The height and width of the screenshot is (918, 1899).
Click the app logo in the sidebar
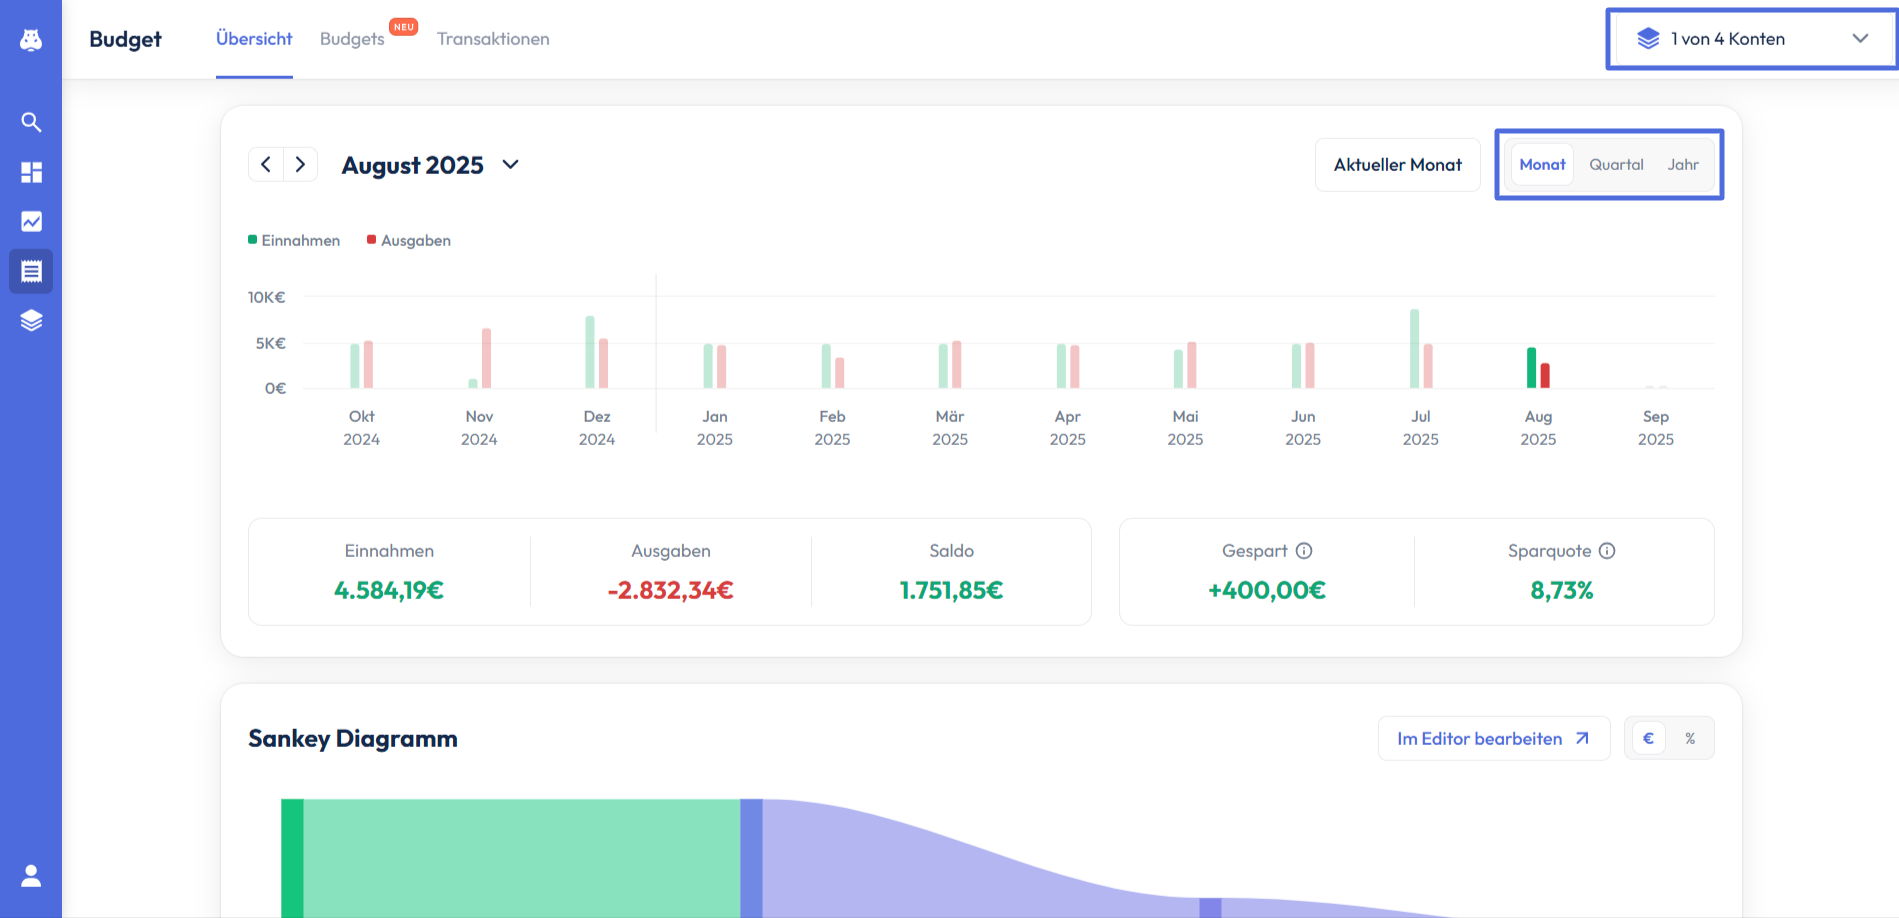(31, 40)
